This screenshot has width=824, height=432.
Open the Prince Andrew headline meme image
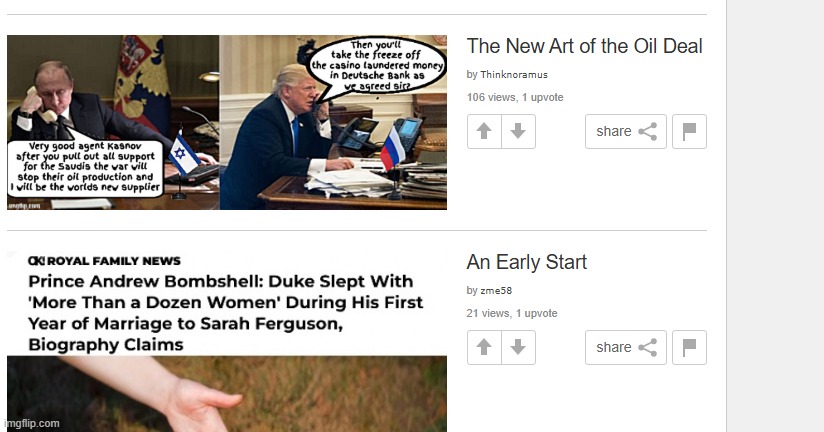tap(227, 342)
